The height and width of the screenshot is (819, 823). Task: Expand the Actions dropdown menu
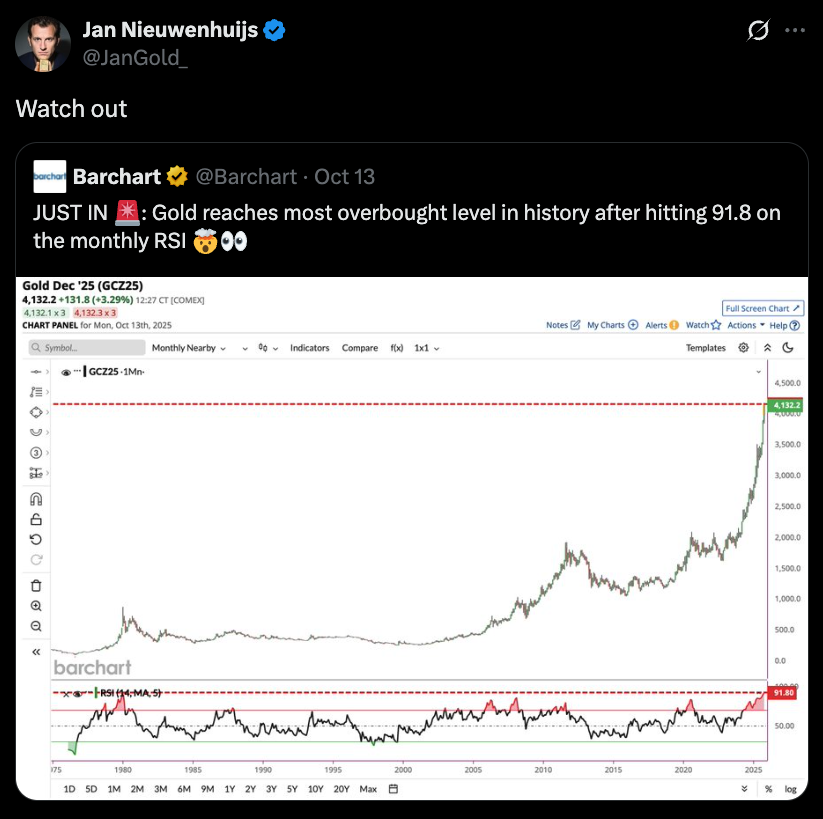pos(745,325)
